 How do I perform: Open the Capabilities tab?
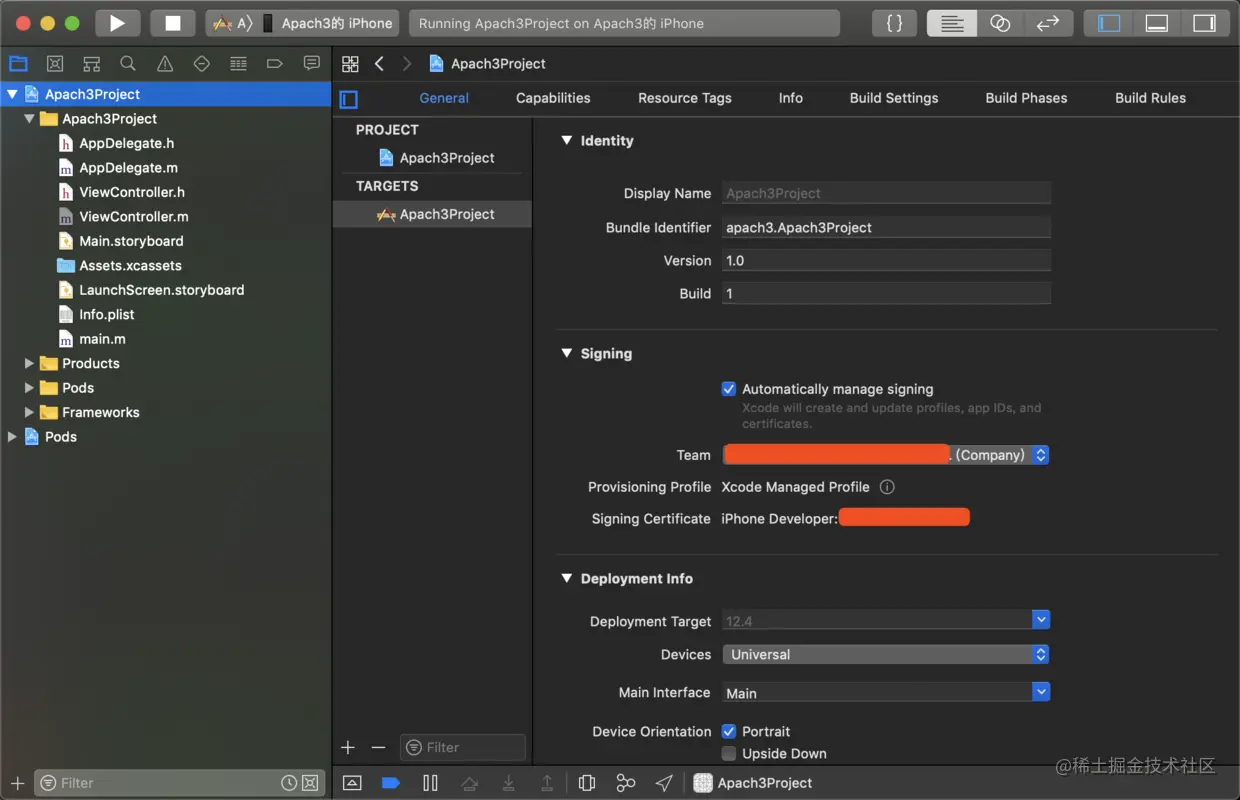tap(553, 98)
